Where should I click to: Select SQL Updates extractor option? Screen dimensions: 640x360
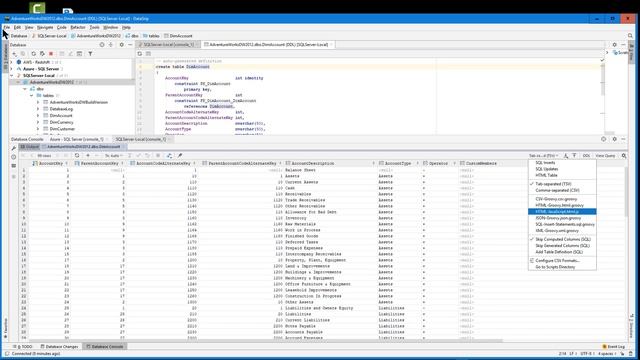[x=562, y=169]
